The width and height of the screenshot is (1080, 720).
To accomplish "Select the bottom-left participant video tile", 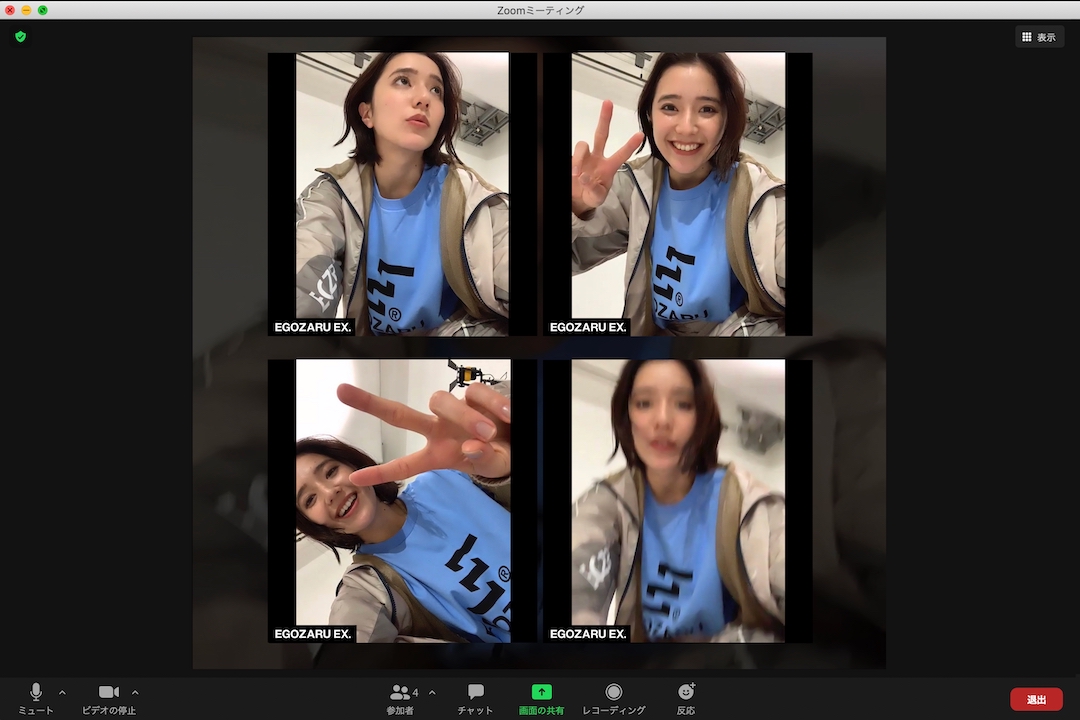I will 402,500.
